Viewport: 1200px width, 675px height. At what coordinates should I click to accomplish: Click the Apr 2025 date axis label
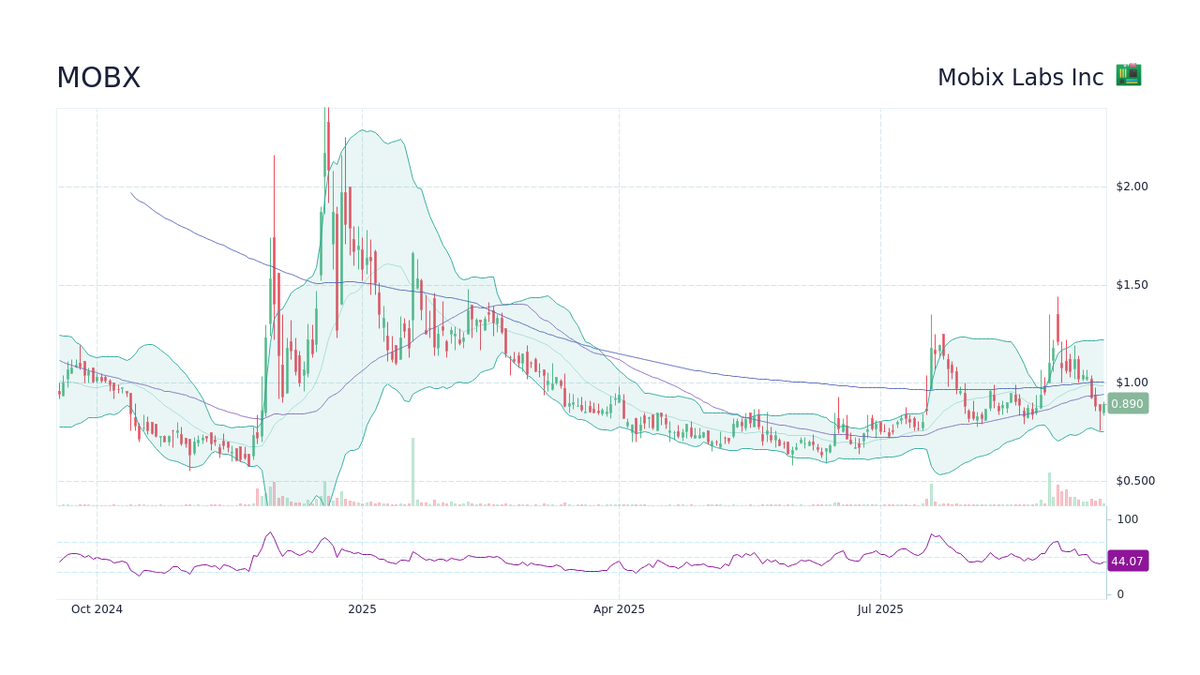619,609
